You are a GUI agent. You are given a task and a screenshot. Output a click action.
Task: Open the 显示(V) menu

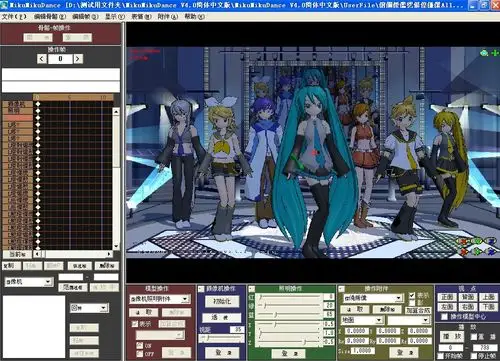(x=115, y=17)
